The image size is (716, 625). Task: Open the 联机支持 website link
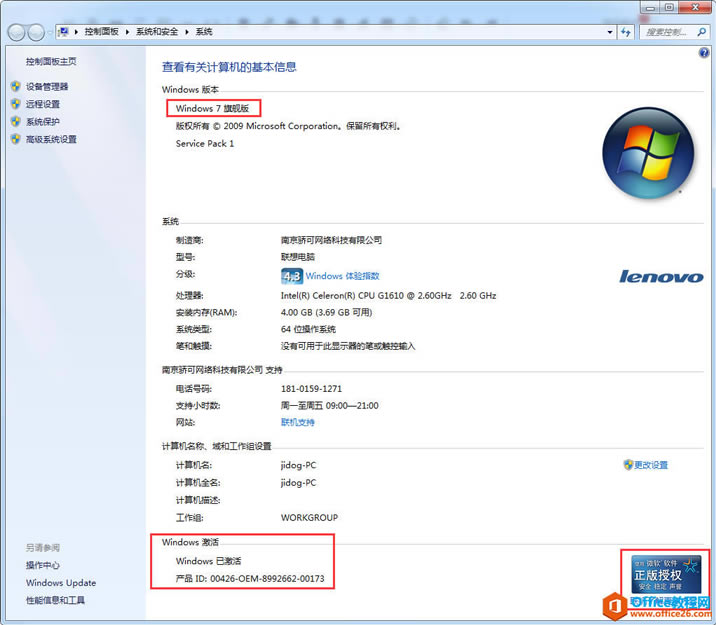pos(298,422)
